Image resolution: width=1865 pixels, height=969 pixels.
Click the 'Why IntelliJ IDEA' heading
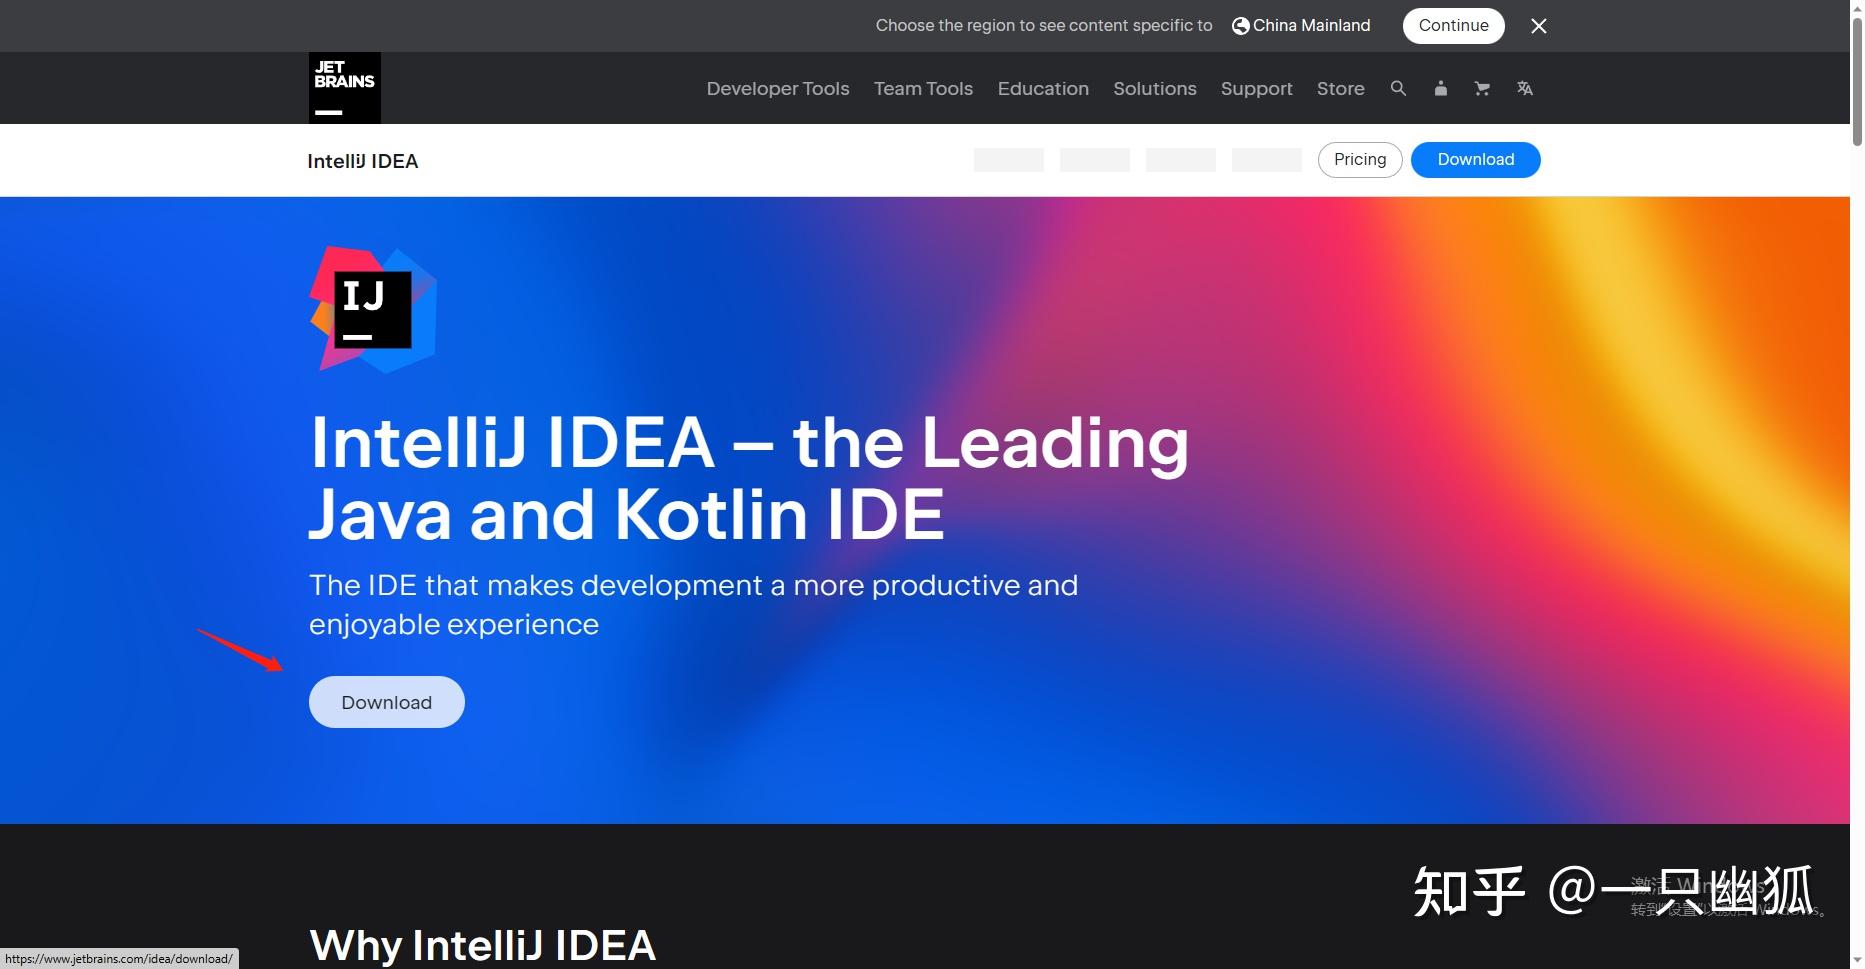[x=483, y=945]
